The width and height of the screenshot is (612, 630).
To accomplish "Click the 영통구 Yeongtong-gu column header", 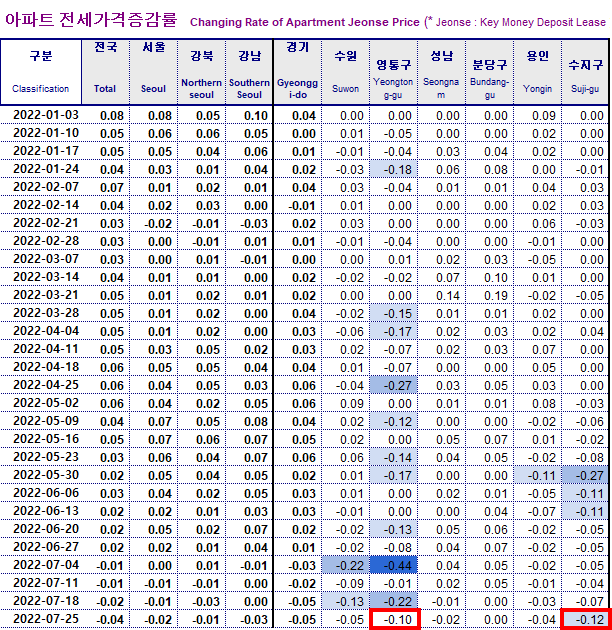I will 393,72.
